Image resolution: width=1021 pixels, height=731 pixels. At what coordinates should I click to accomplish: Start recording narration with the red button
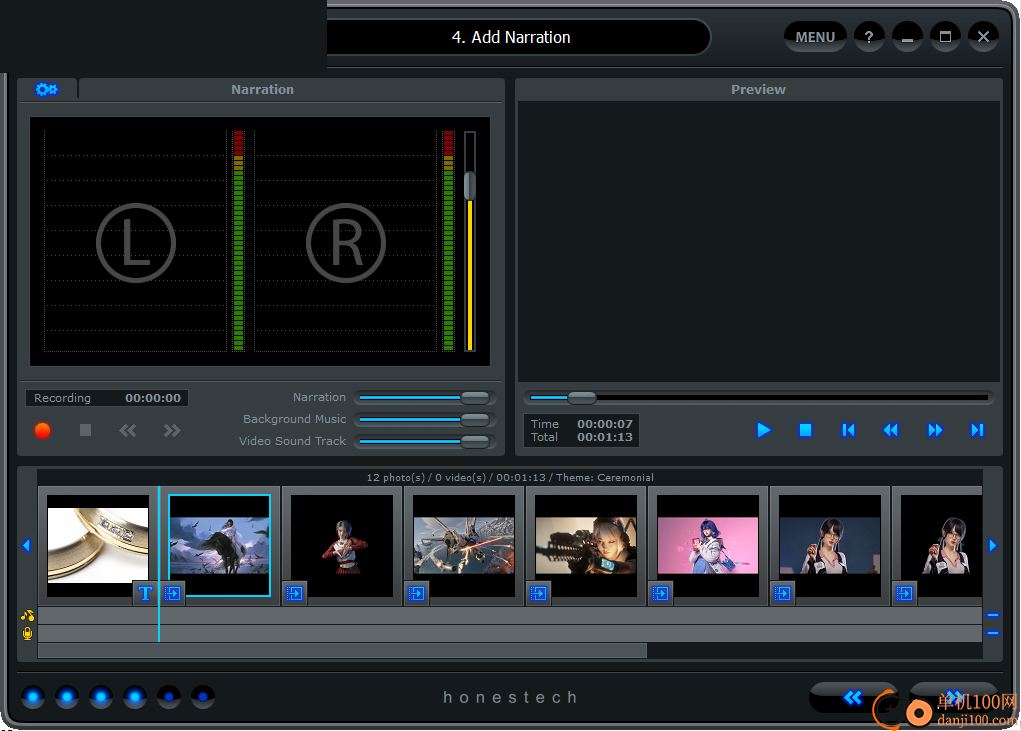coord(42,430)
